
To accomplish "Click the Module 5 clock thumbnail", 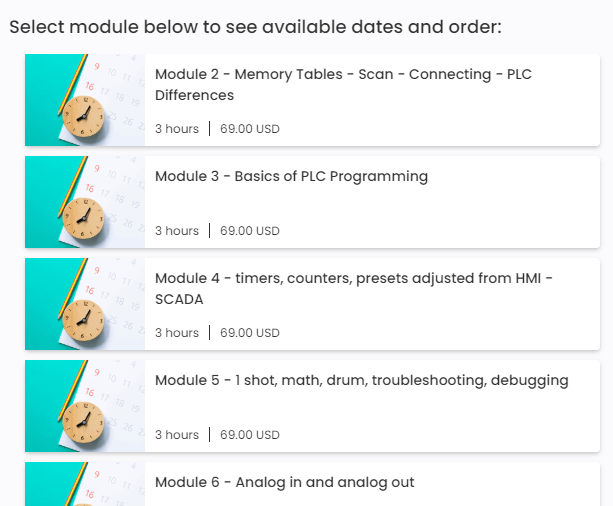I will click(85, 406).
